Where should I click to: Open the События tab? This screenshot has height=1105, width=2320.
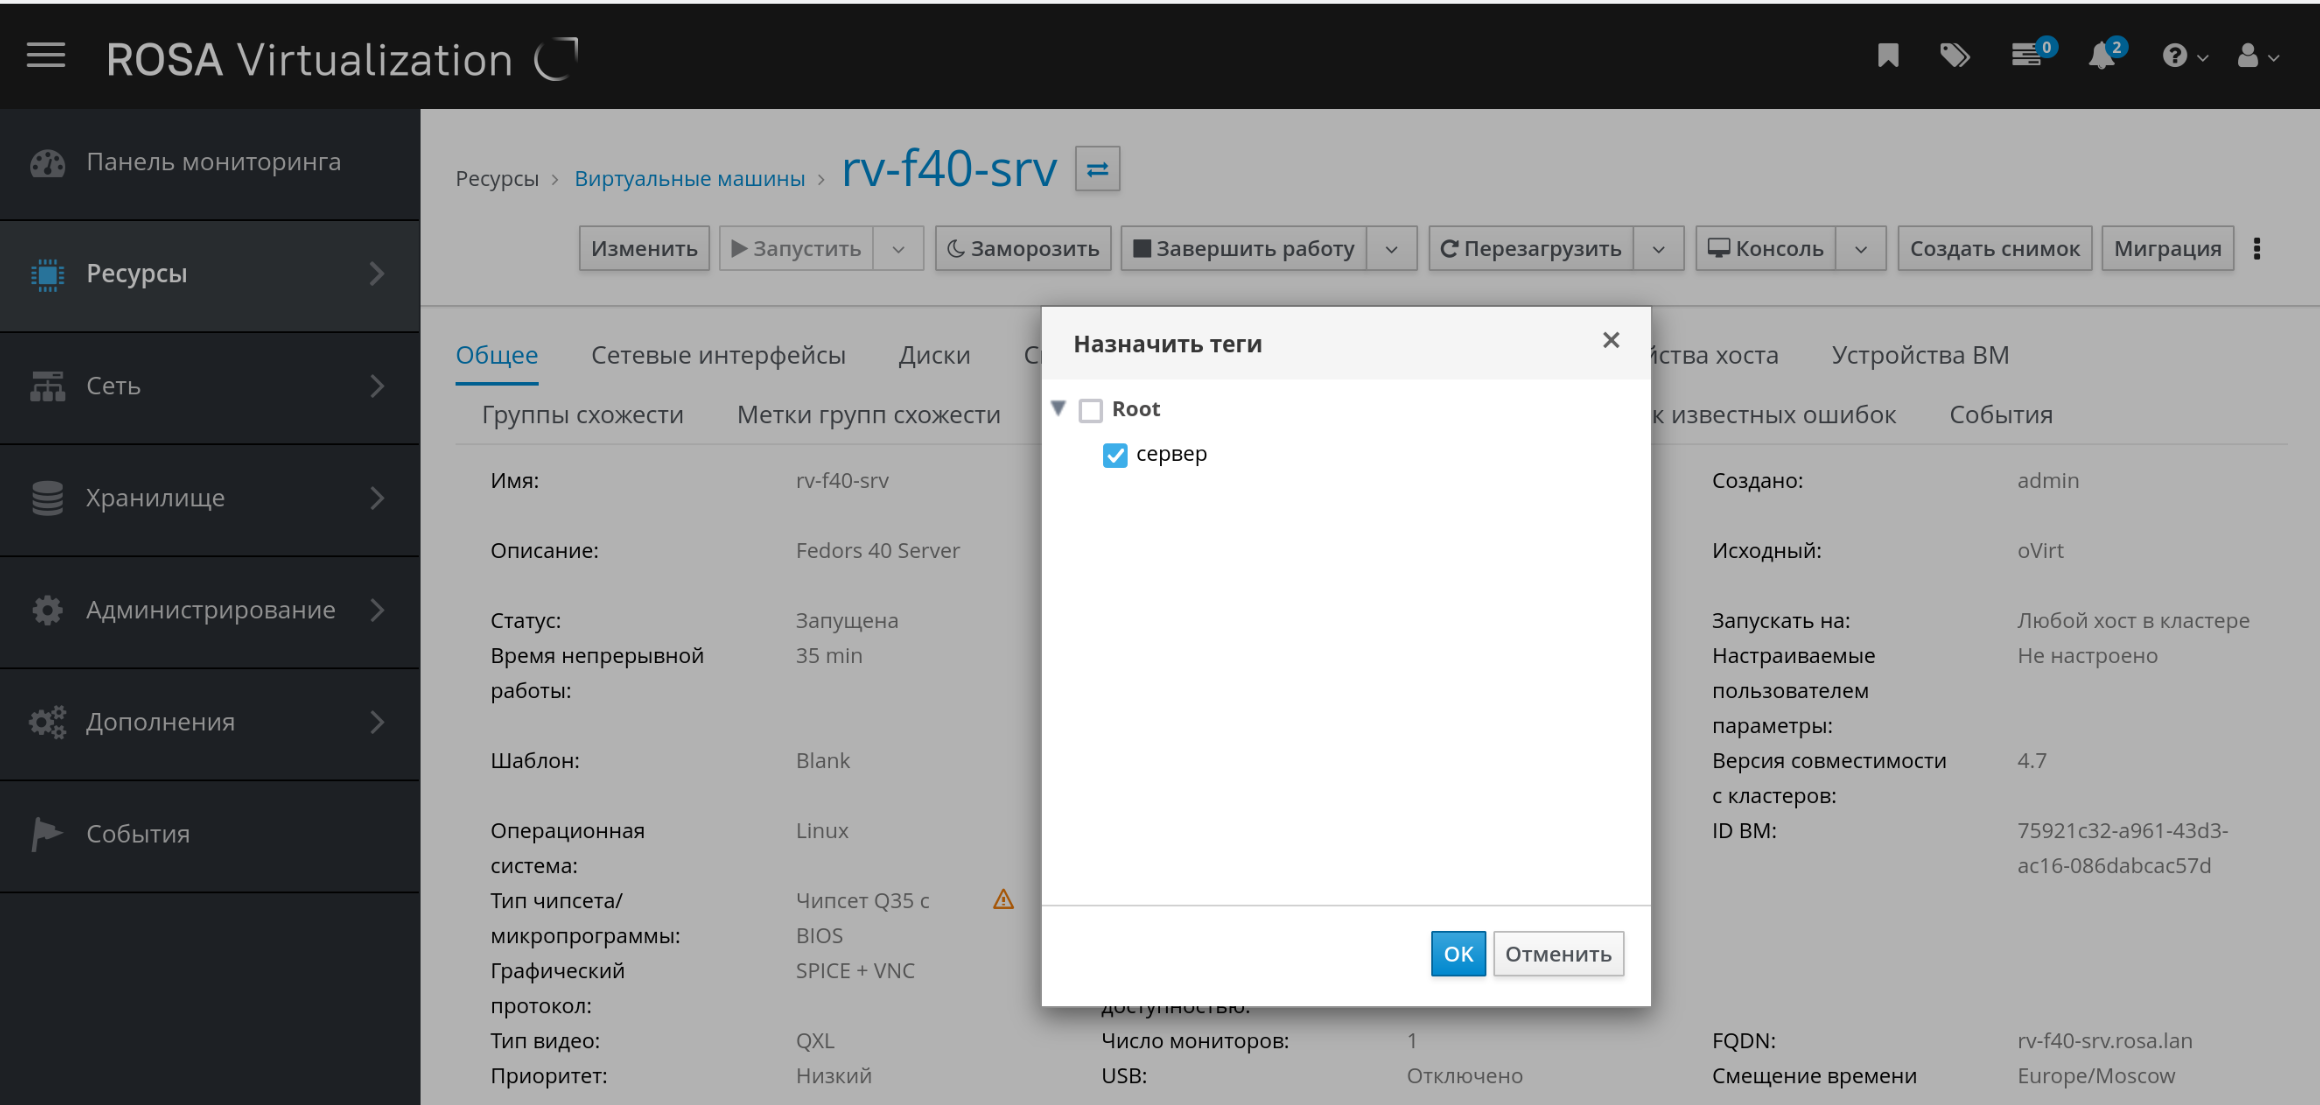pos(2000,415)
